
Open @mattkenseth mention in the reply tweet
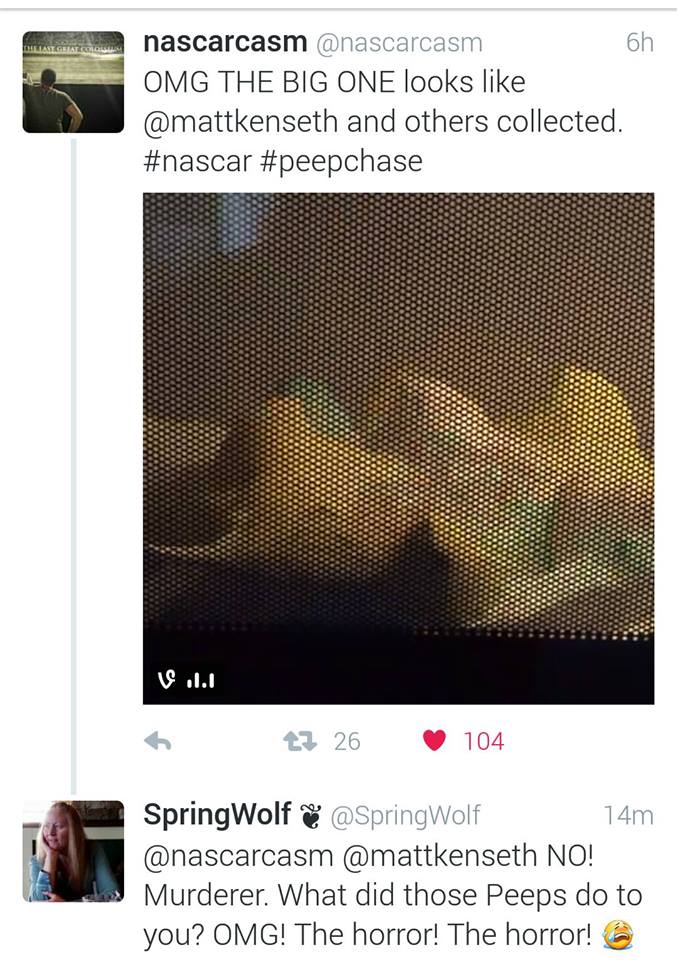tap(439, 855)
